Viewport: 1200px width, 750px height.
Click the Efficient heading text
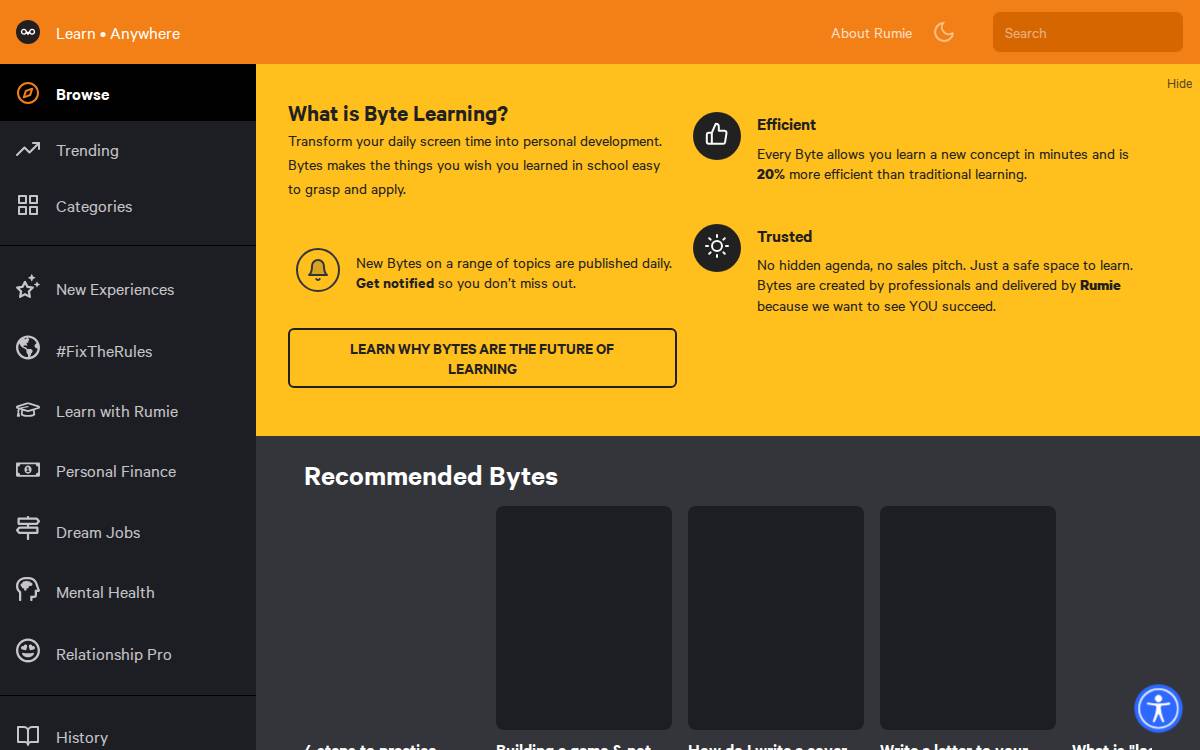point(786,125)
